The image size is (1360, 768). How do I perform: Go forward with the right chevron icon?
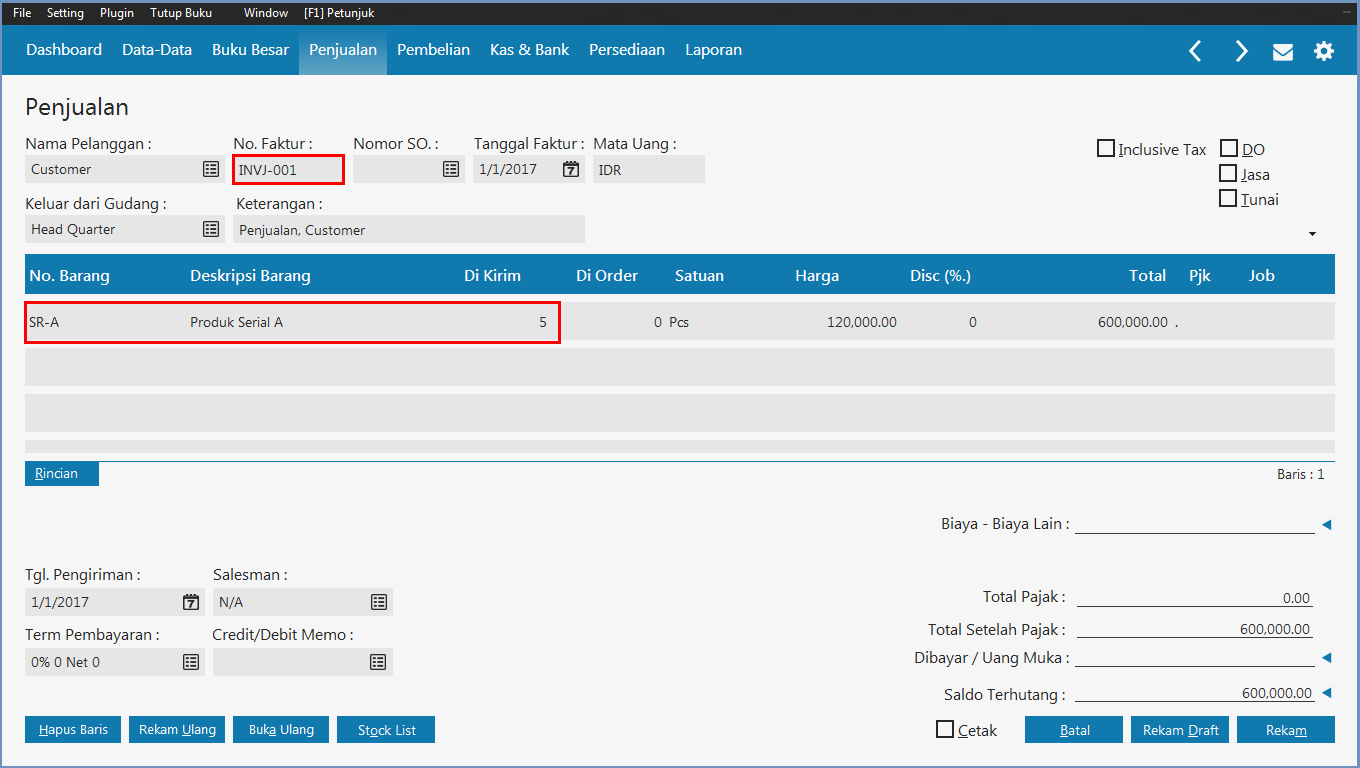click(1241, 51)
